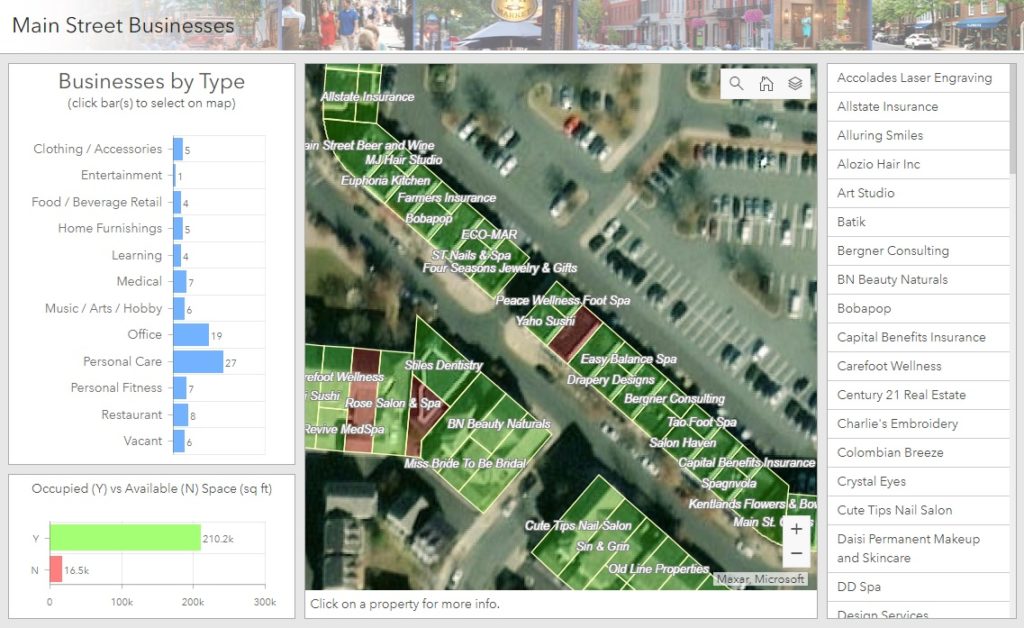Open the map layers list
Screen dimensions: 1024x628
coord(795,84)
